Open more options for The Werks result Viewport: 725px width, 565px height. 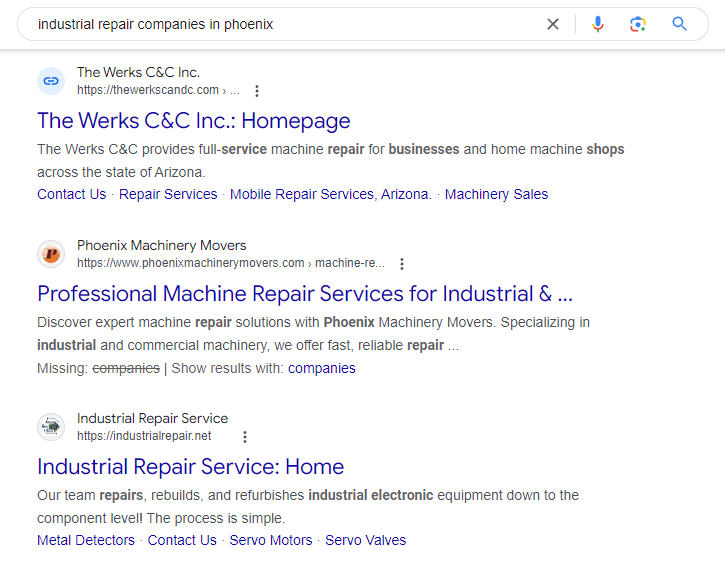pos(257,91)
